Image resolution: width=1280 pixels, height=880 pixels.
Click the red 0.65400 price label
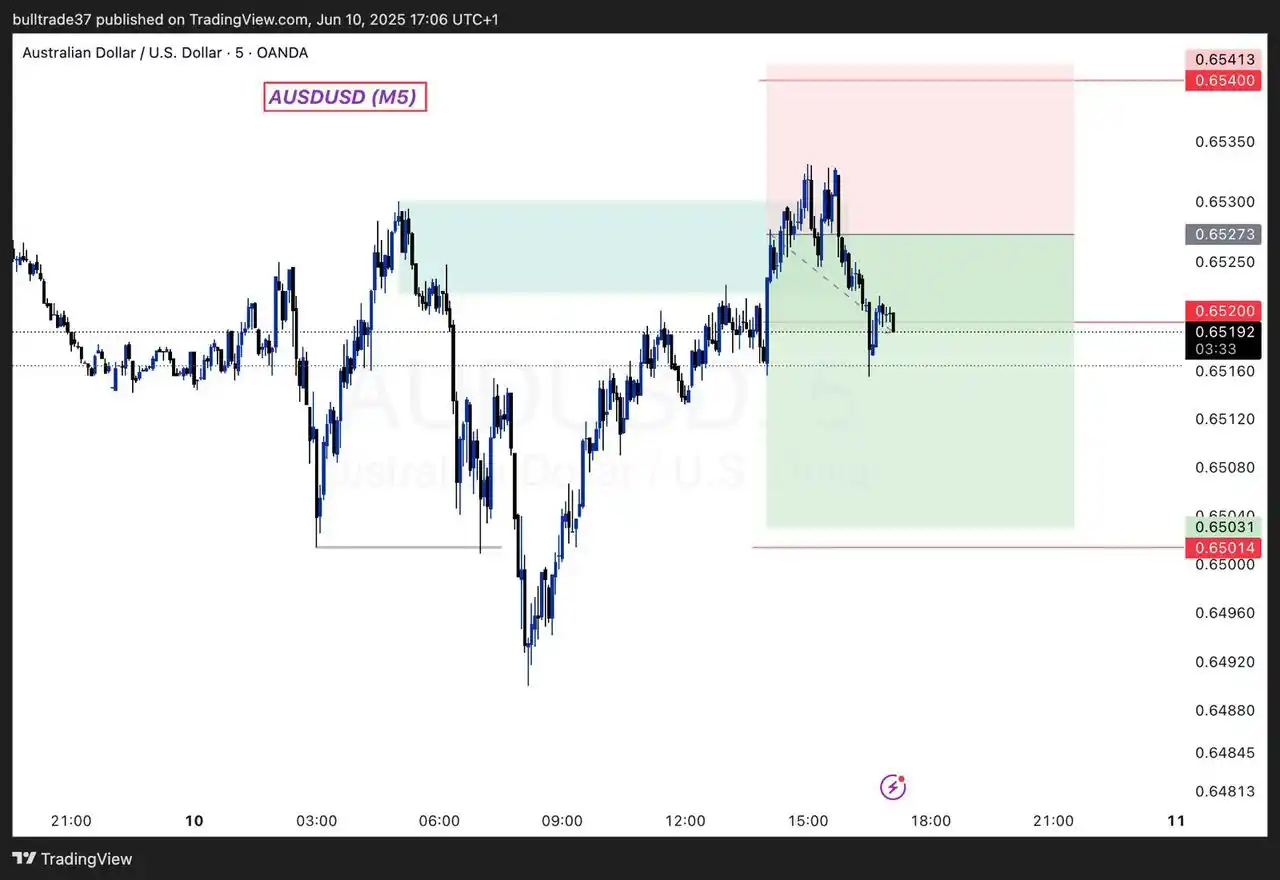(1225, 80)
